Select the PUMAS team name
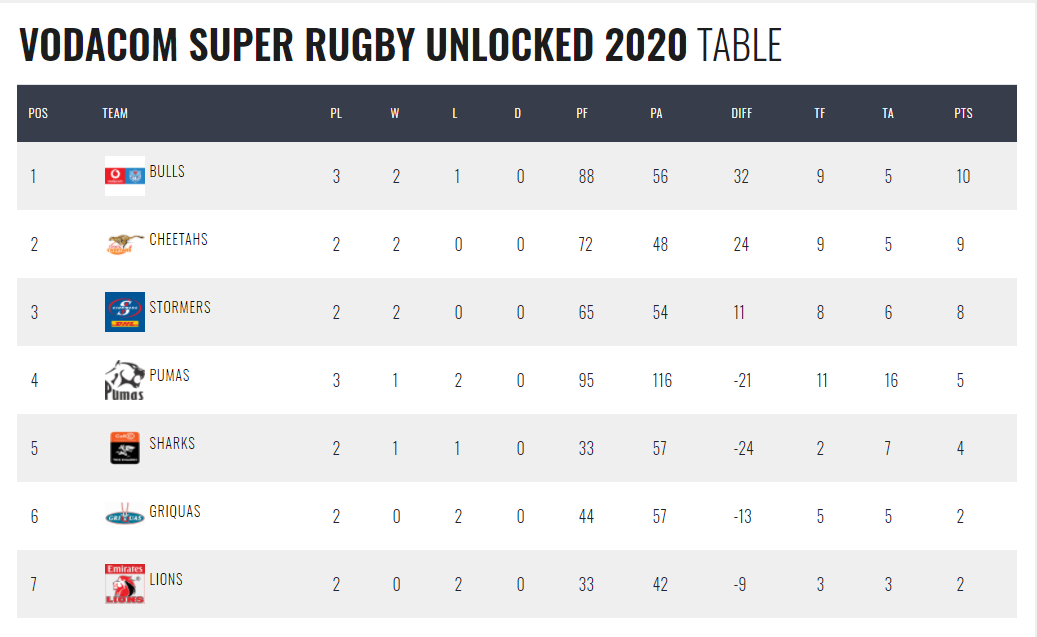 point(169,376)
